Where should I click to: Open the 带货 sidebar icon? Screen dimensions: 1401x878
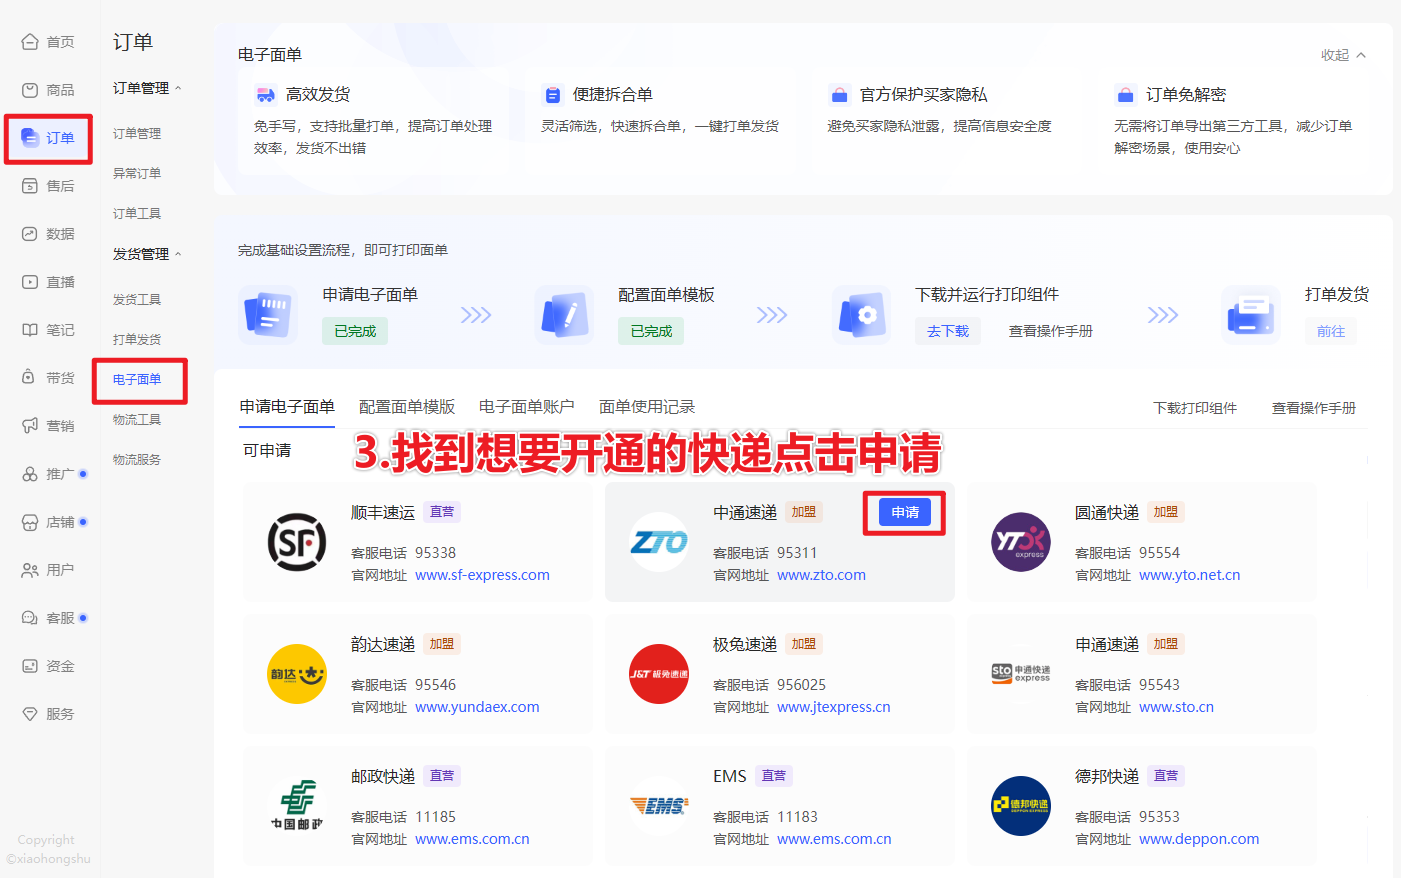coord(30,378)
